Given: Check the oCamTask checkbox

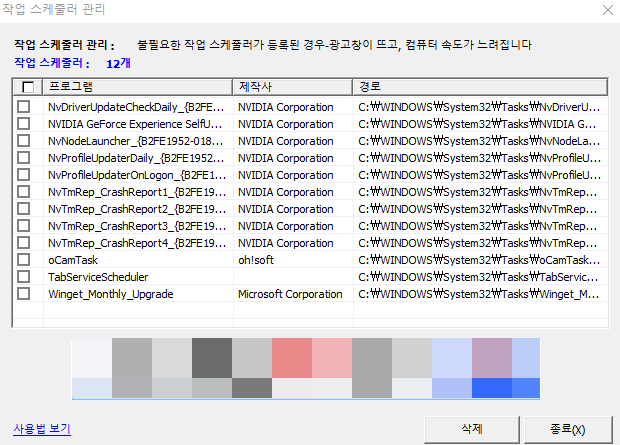Looking at the screenshot, I should pyautogui.click(x=24, y=259).
